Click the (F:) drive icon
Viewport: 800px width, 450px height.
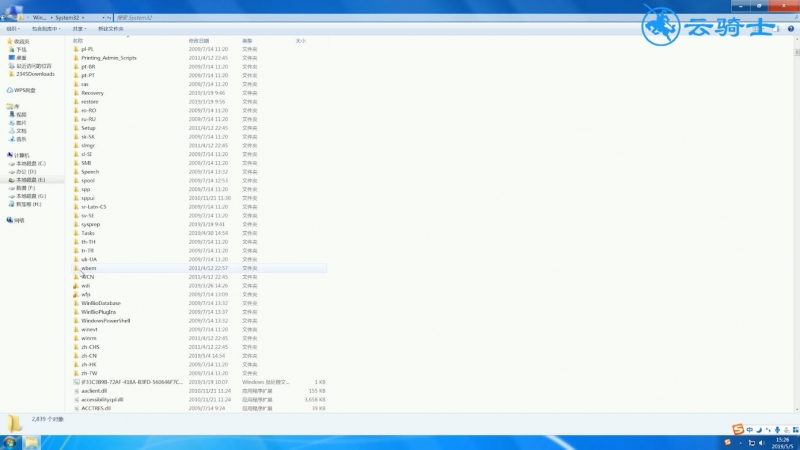(x=12, y=188)
